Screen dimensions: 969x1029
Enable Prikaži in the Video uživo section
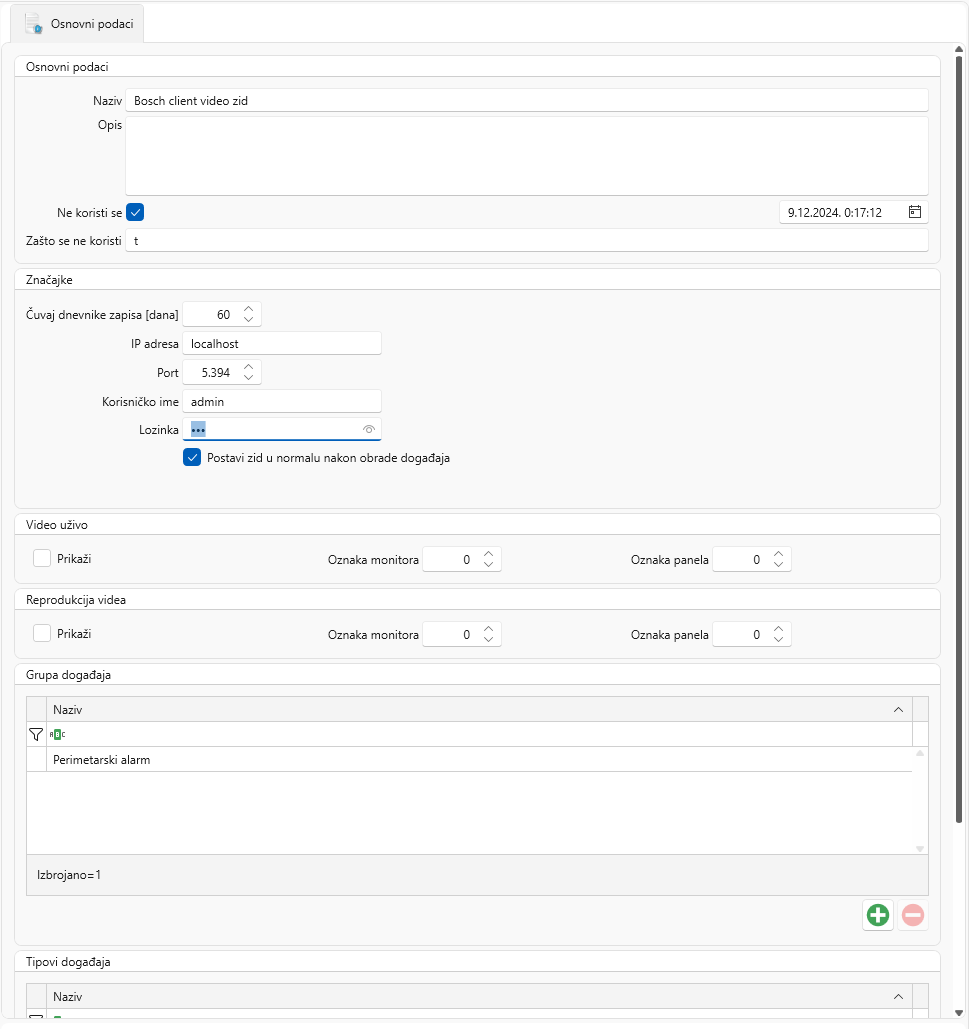41,558
